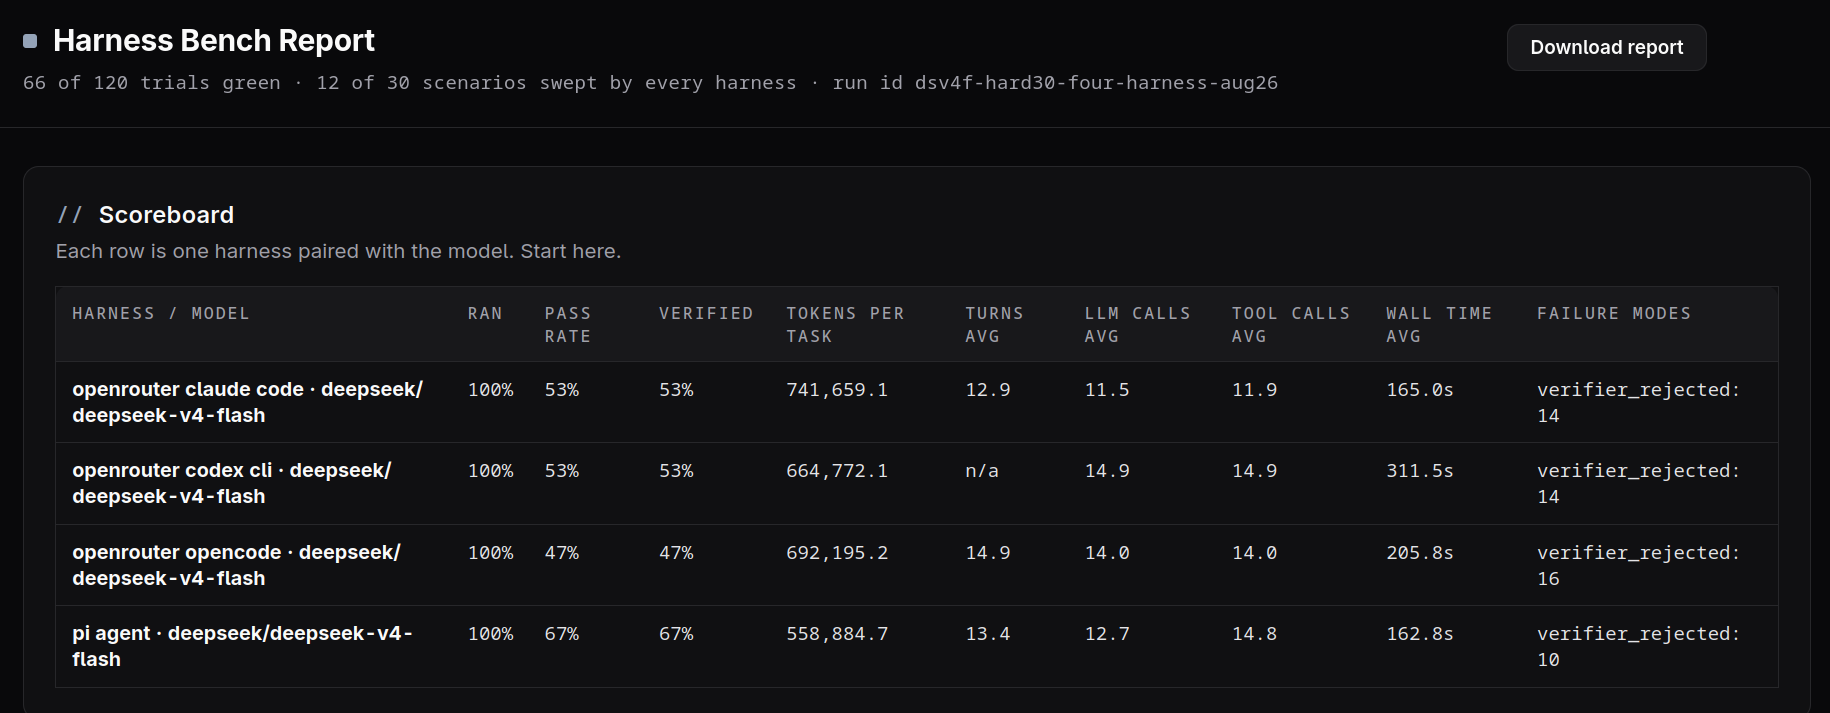1830x713 pixels.
Task: Click the n/a turns value for codex cli
Action: coord(982,471)
